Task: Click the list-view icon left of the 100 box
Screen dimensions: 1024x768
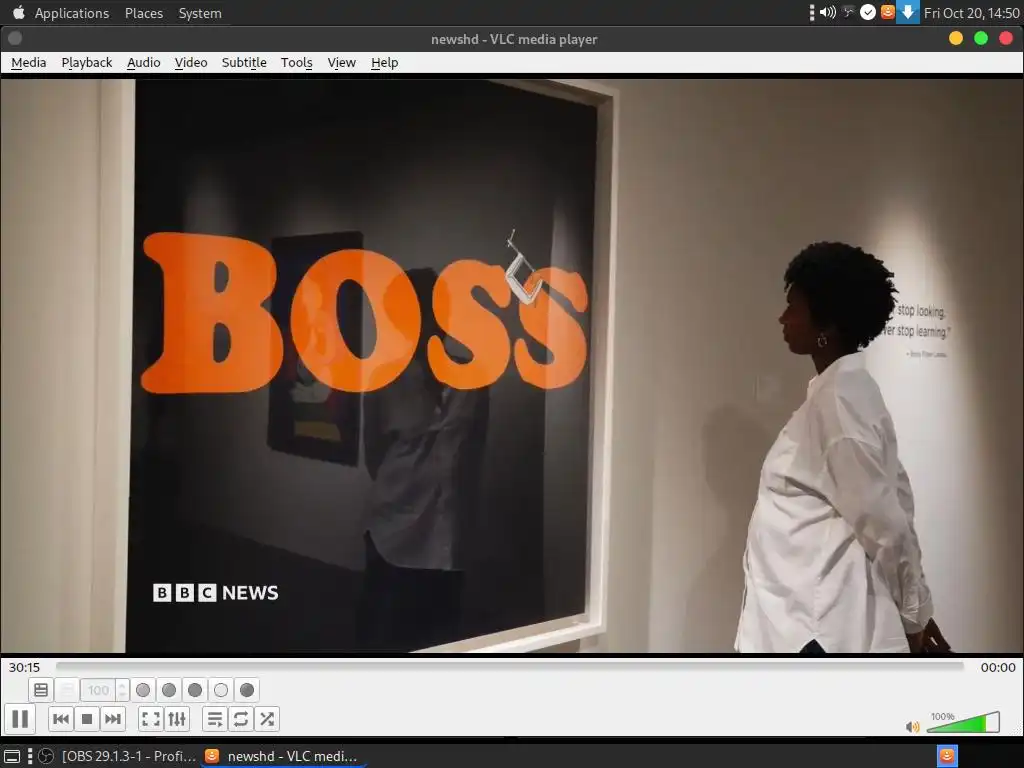Action: (x=40, y=690)
